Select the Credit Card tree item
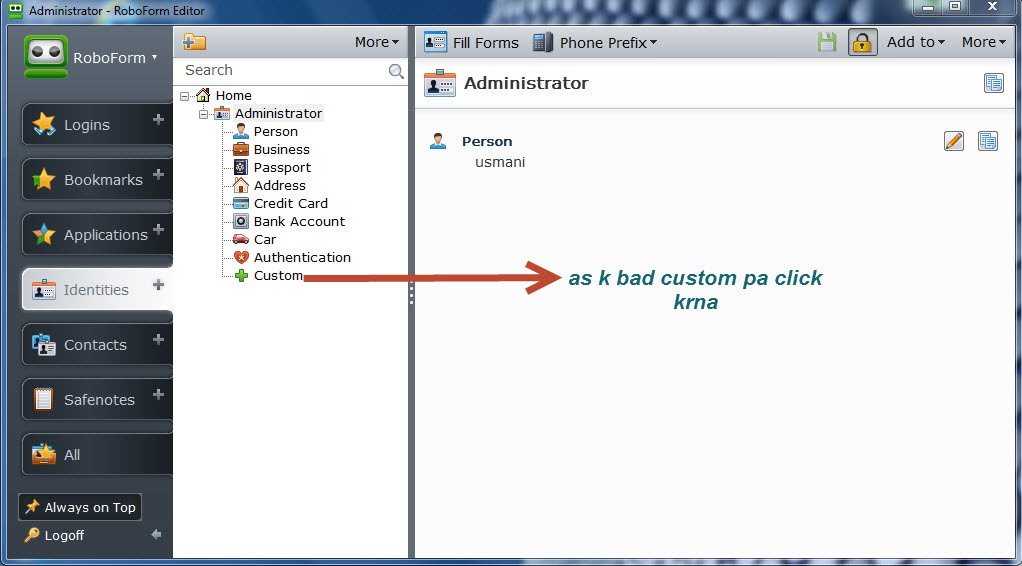The image size is (1022, 566). coord(291,203)
